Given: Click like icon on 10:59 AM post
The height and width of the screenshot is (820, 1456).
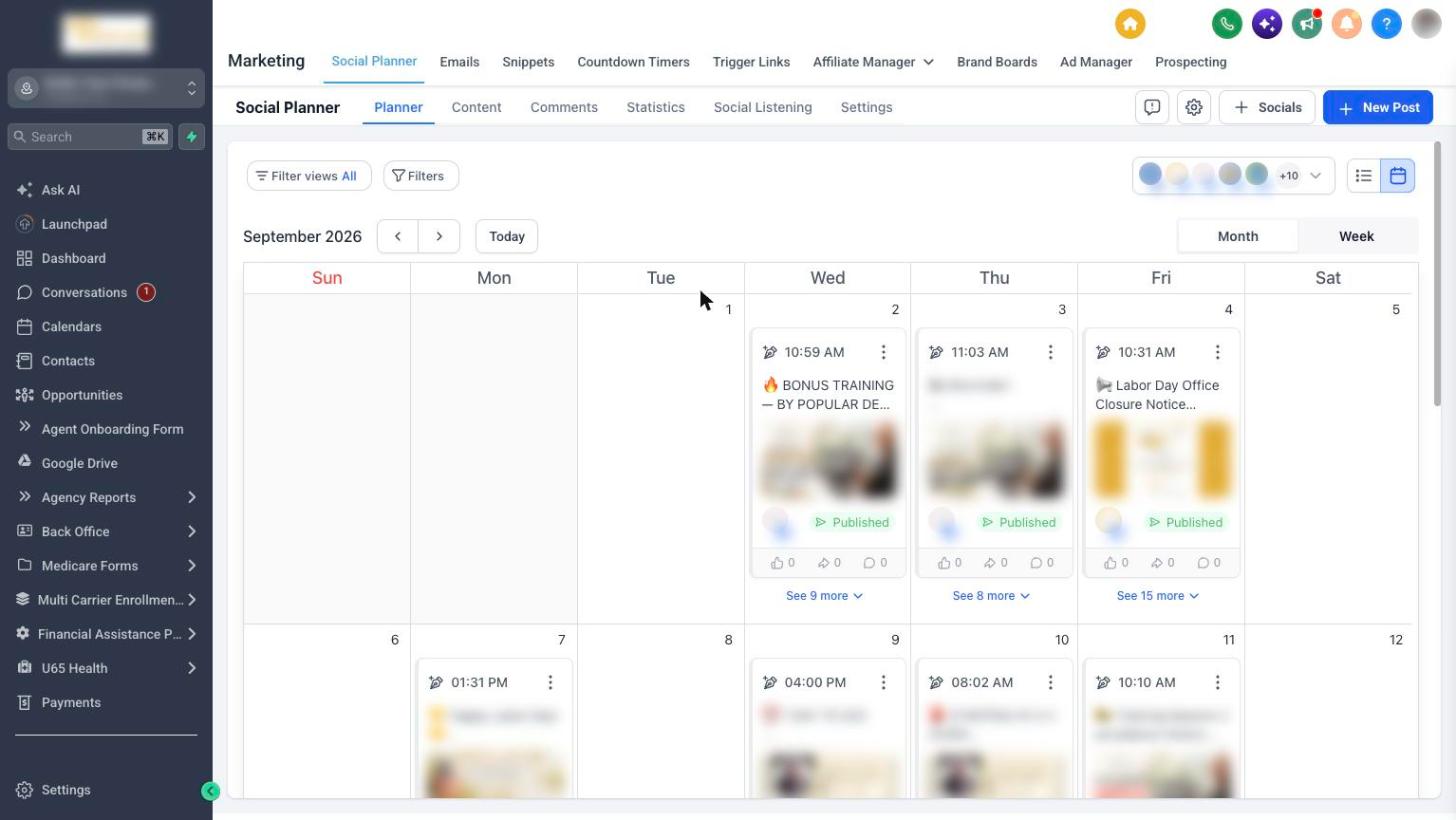Looking at the screenshot, I should (x=777, y=563).
